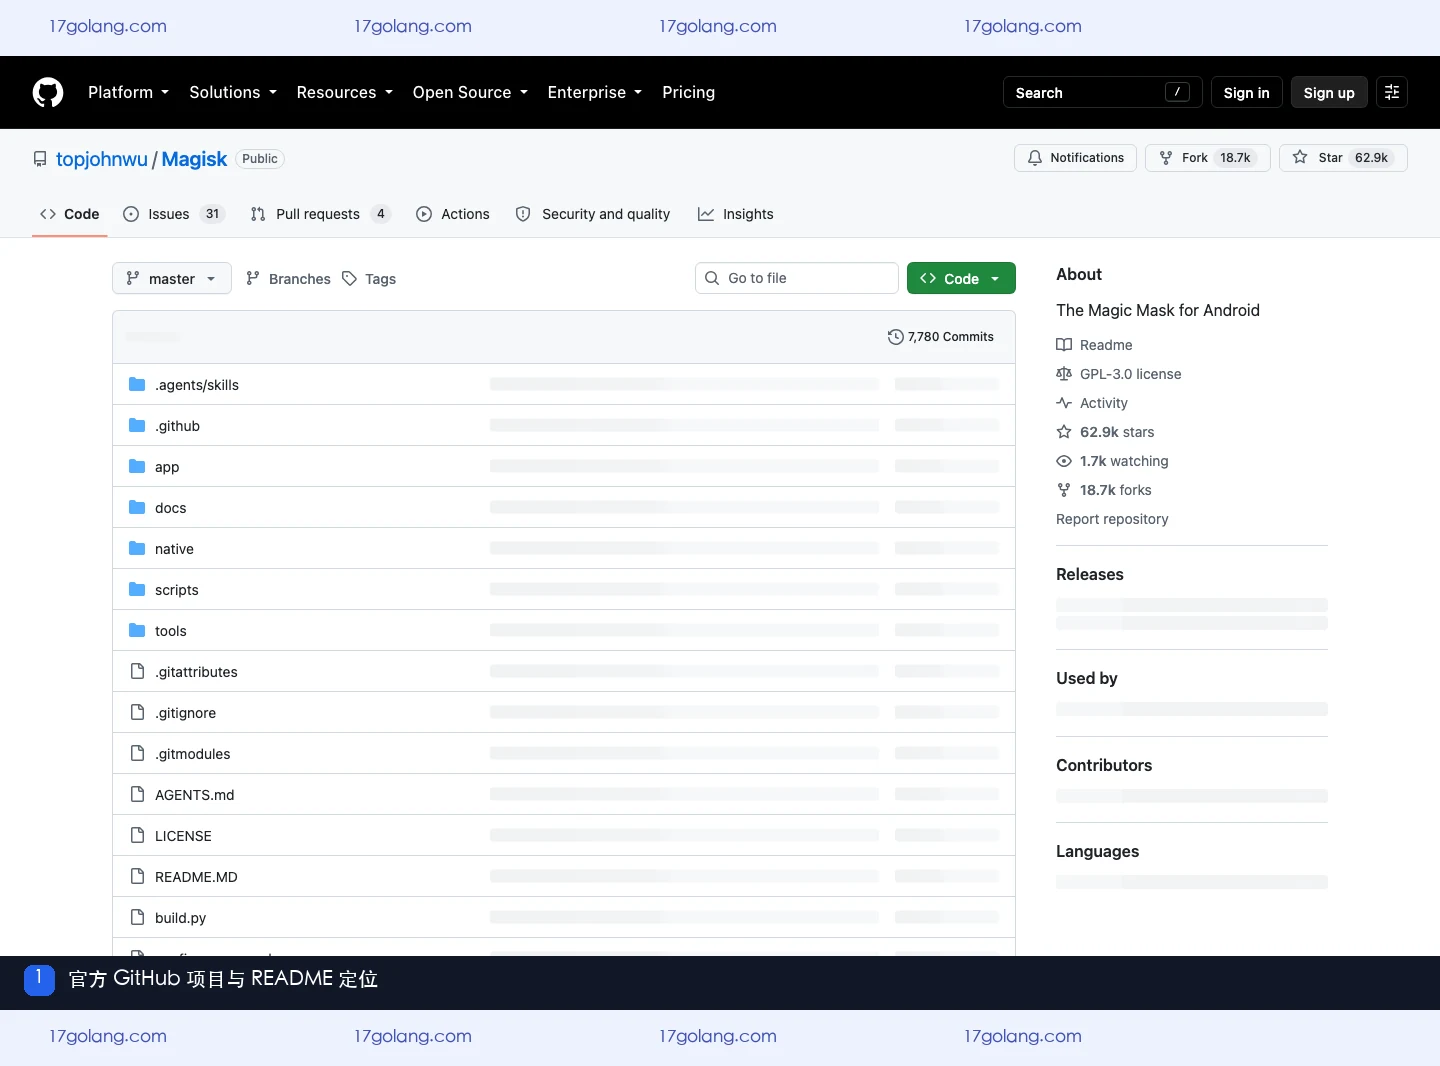The image size is (1440, 1066).
Task: Open the green Code dropdown
Action: pyautogui.click(x=961, y=278)
